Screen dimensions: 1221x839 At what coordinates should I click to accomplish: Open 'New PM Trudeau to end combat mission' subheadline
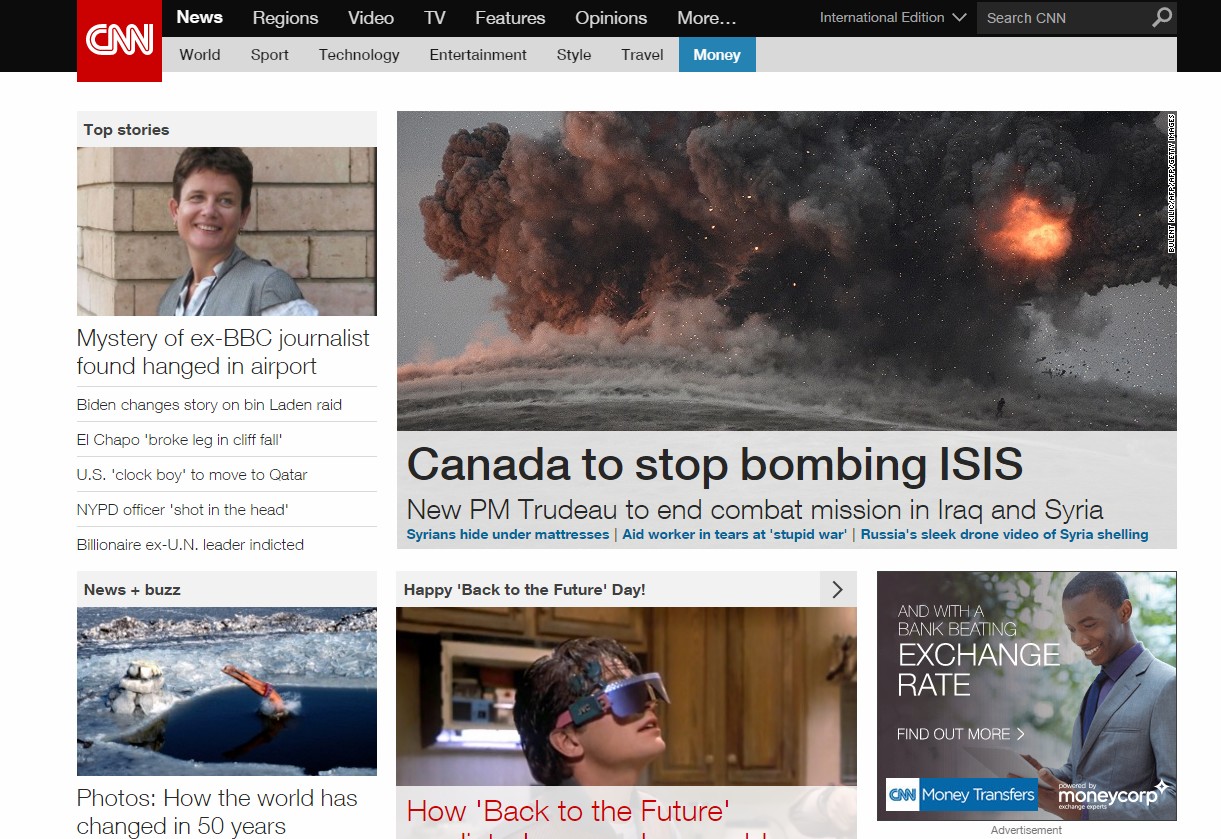755,509
